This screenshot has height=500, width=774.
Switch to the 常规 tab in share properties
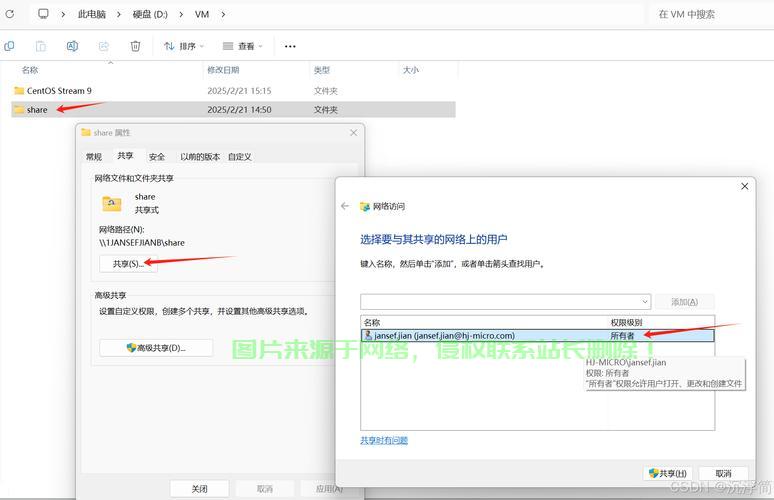point(94,156)
